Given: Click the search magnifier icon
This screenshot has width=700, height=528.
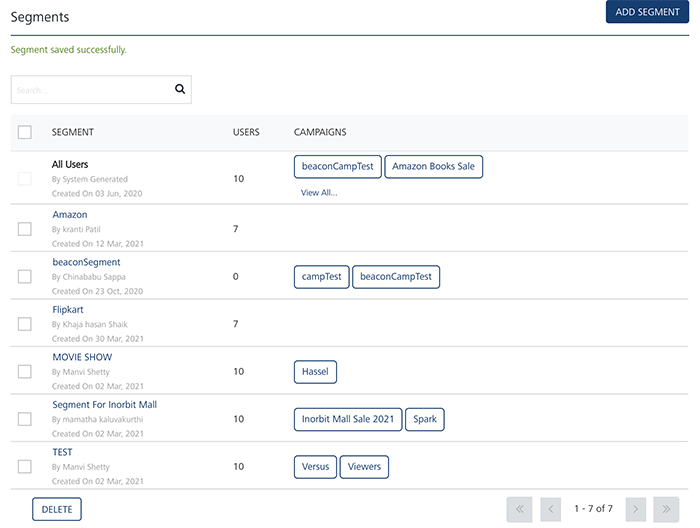Looking at the screenshot, I should tap(180, 89).
